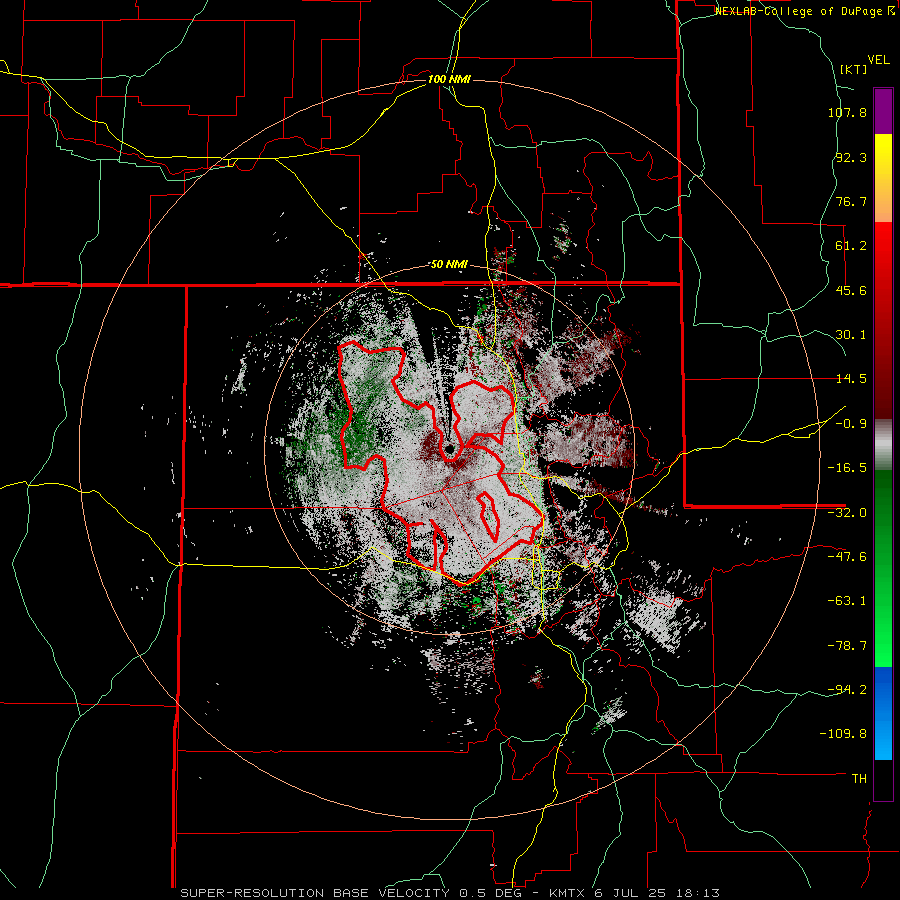Click the -78.7 velocity scale value
Viewport: 900px width, 900px height.
pyautogui.click(x=847, y=646)
